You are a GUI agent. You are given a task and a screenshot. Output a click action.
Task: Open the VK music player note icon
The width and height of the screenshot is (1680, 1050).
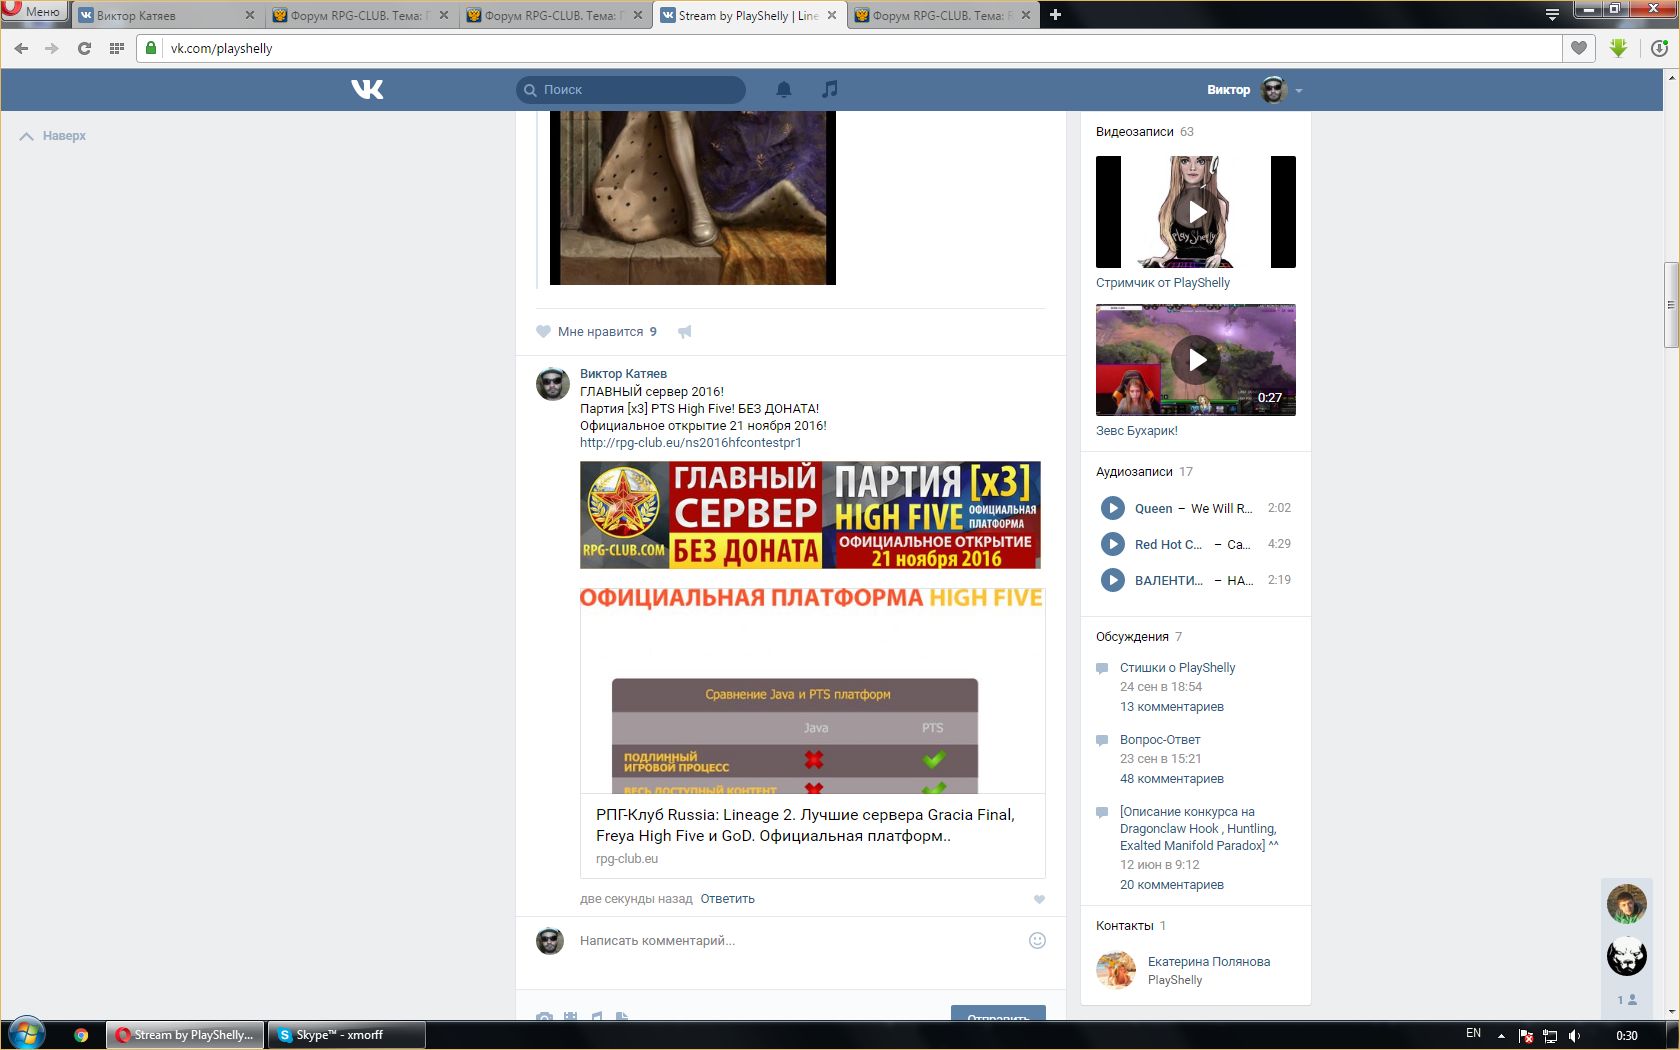[829, 89]
